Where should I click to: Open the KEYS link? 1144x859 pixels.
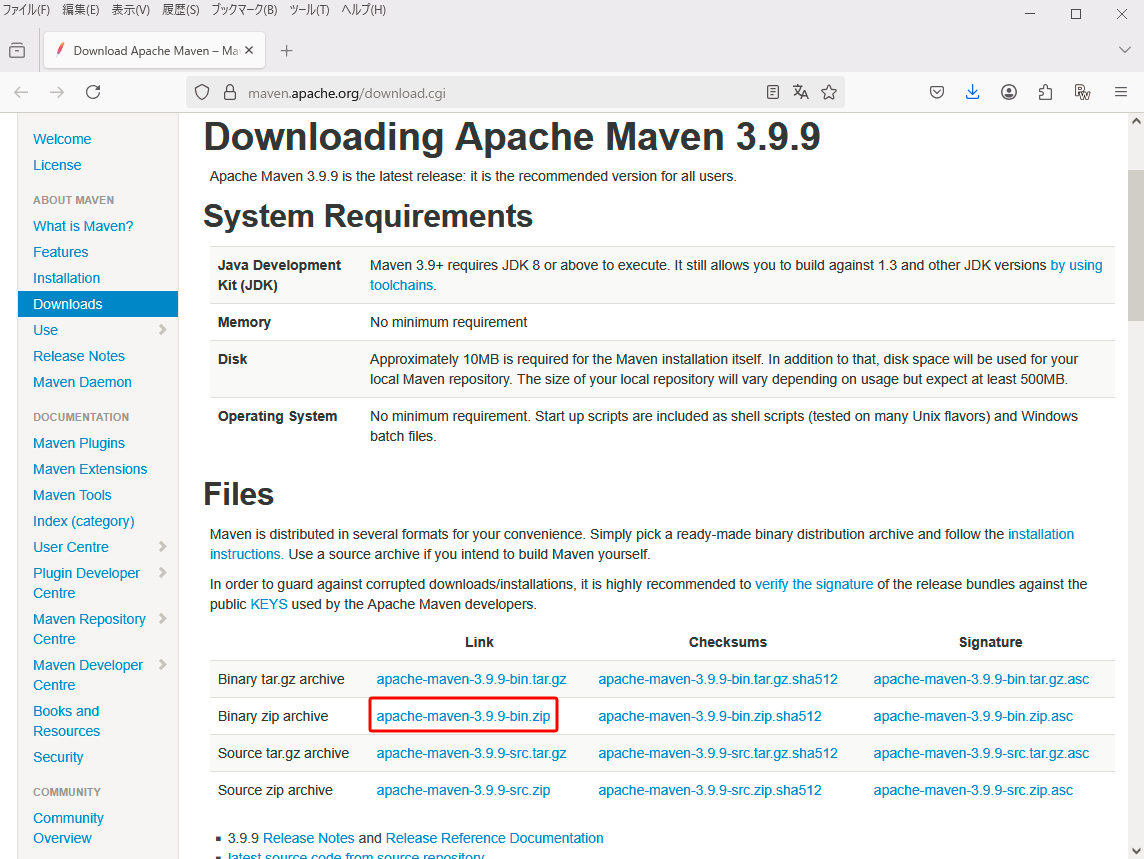coord(268,604)
